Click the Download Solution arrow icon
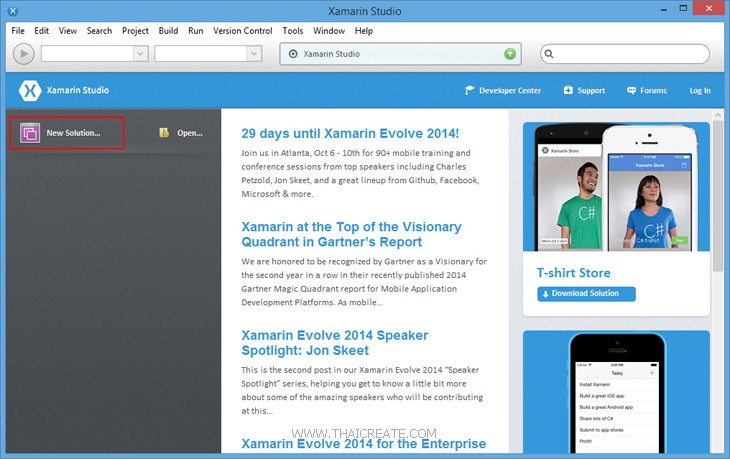 point(545,294)
